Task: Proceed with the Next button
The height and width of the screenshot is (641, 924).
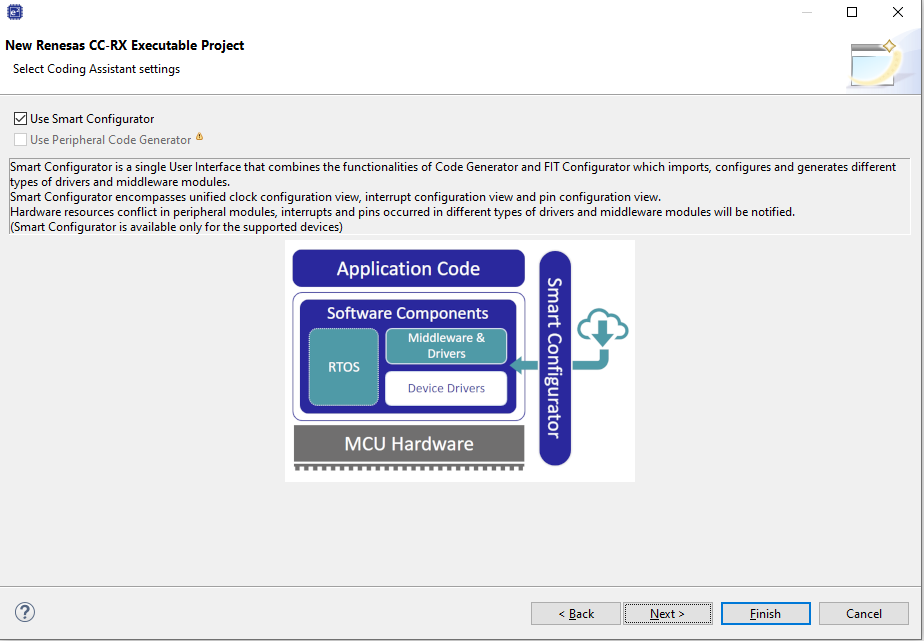Action: pyautogui.click(x=668, y=613)
